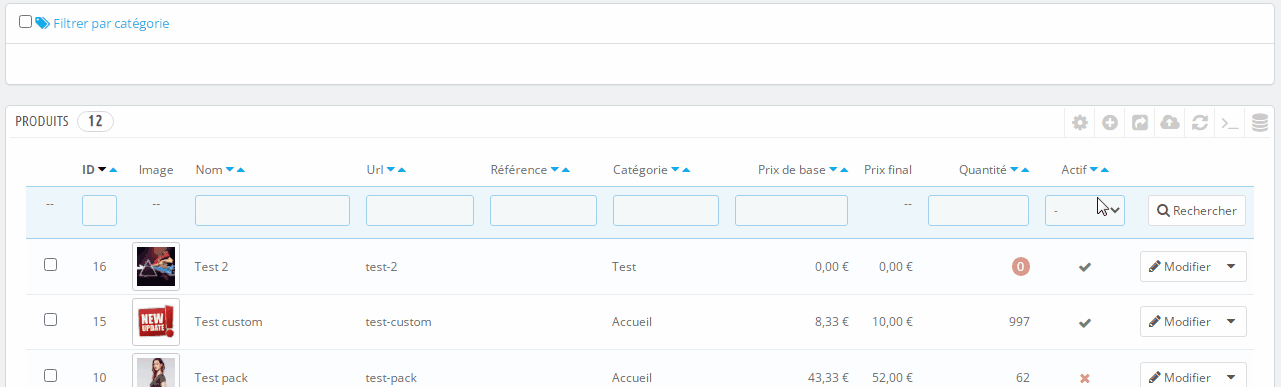Add a new product with plus icon

point(1110,123)
